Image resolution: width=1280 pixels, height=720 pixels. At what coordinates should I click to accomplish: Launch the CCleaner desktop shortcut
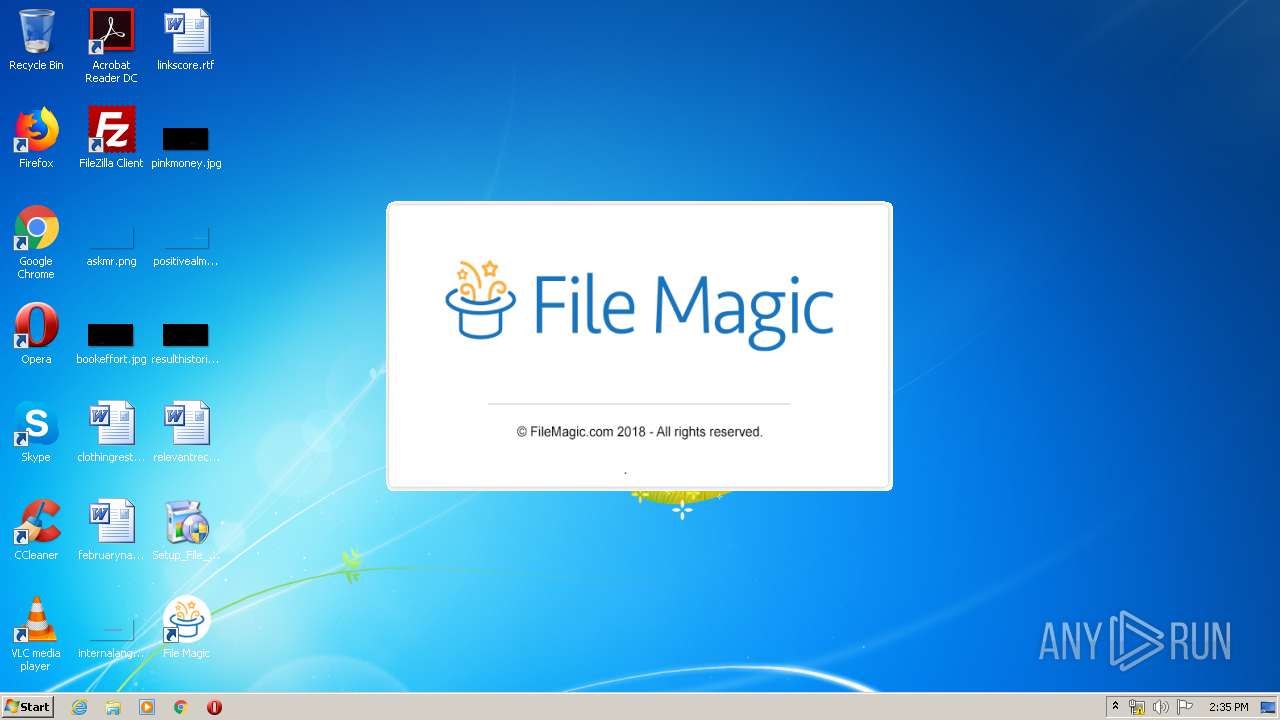pos(36,529)
